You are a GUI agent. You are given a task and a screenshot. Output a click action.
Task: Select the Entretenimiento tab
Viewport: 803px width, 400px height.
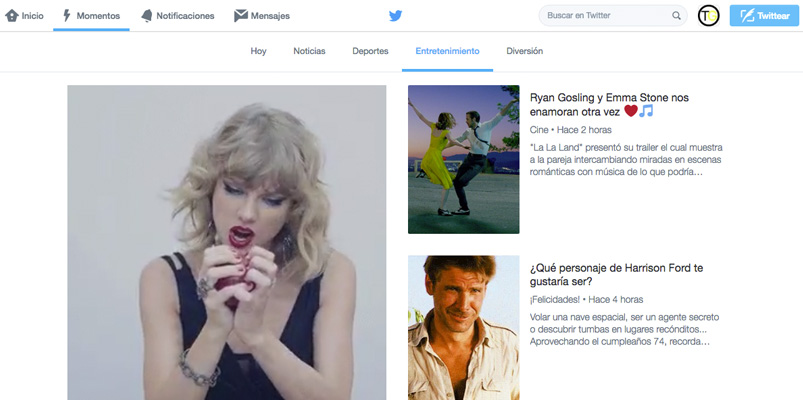click(447, 51)
